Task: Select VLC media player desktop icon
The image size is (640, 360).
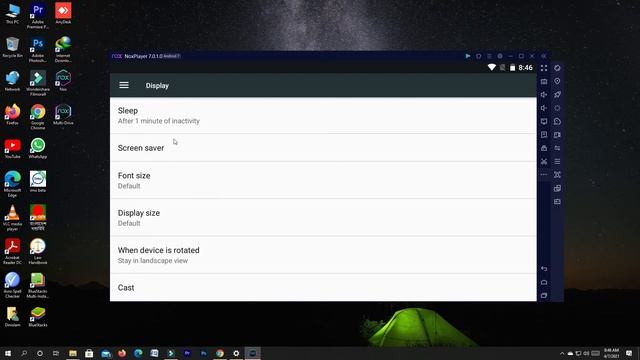Action: pyautogui.click(x=12, y=218)
